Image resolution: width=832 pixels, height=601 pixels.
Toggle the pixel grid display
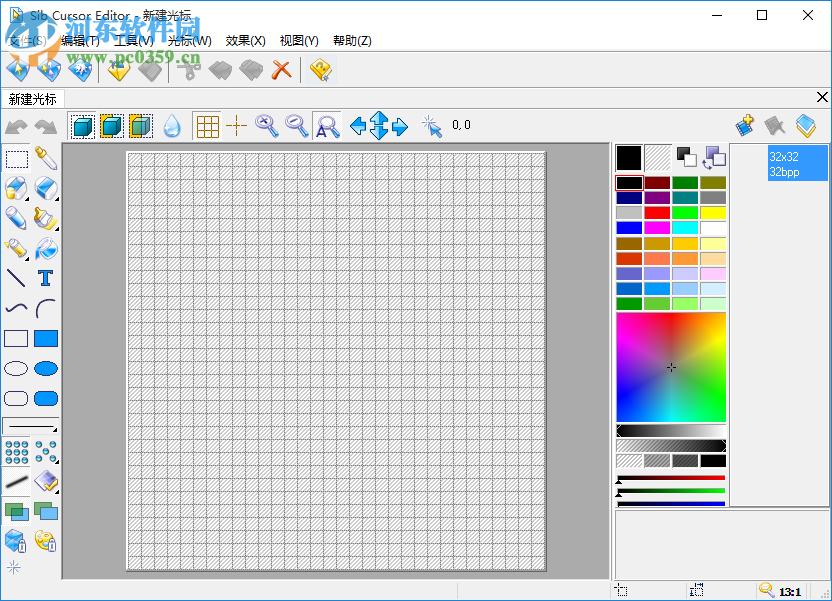click(206, 125)
